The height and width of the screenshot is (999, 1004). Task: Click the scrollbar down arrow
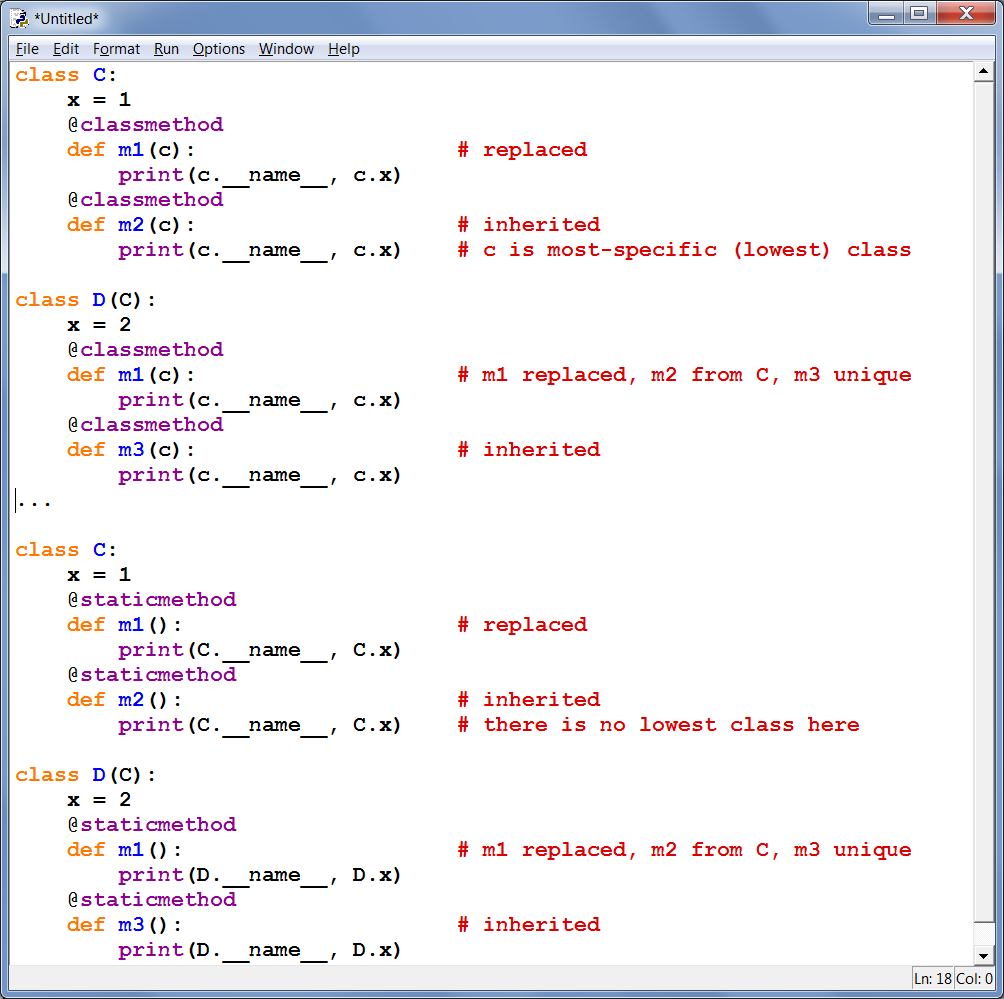983,955
